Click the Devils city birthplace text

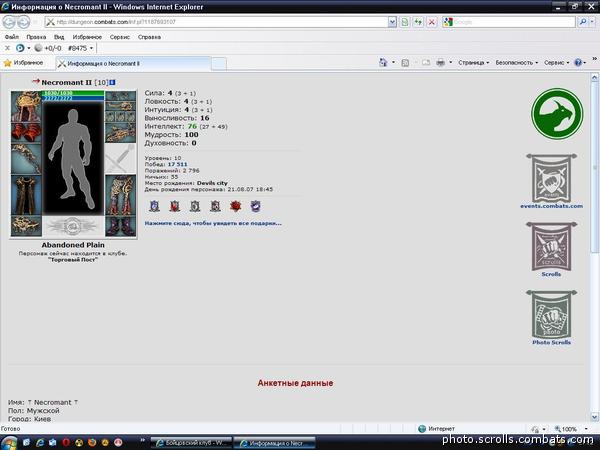click(212, 183)
